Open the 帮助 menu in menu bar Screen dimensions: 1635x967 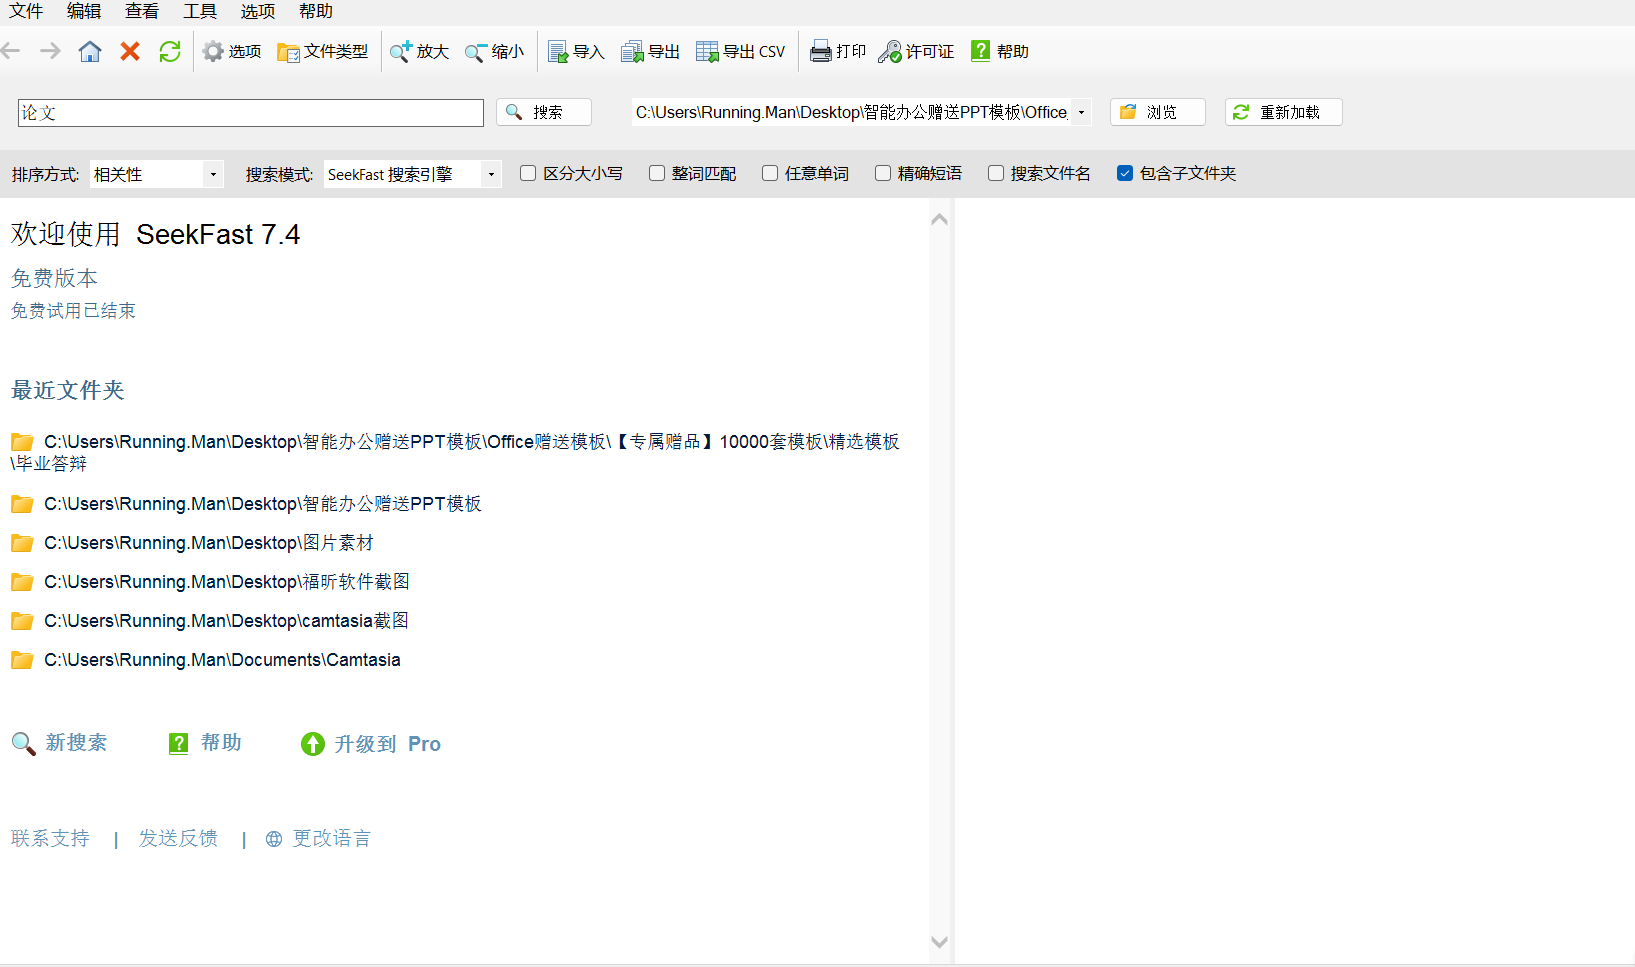[x=316, y=11]
